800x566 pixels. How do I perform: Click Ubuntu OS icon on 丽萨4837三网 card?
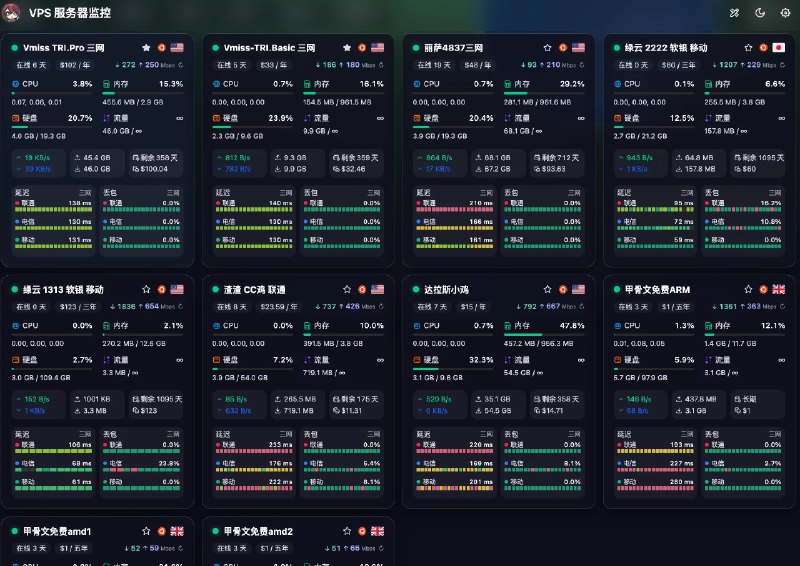[x=563, y=47]
